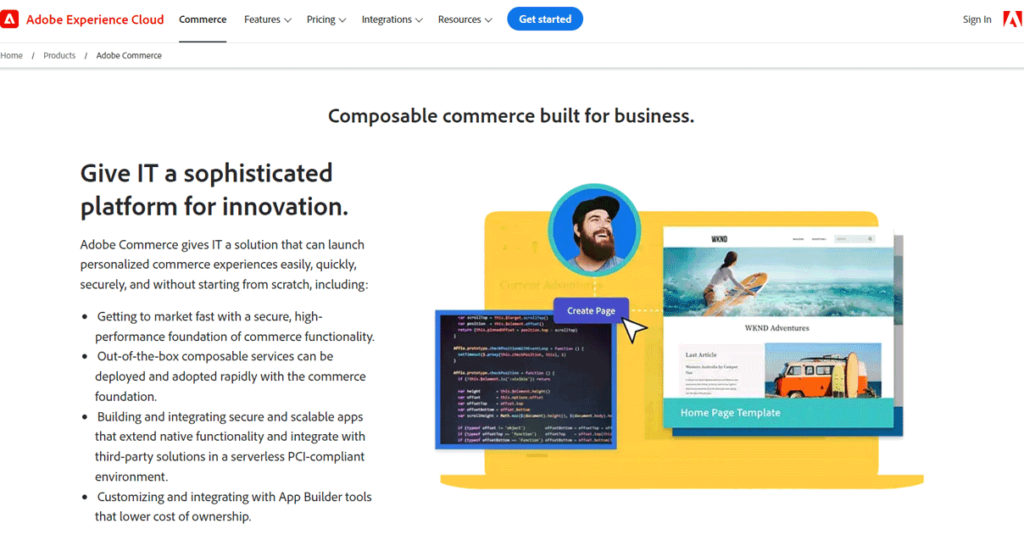
Task: Go to Products in the breadcrumb
Action: click(59, 56)
